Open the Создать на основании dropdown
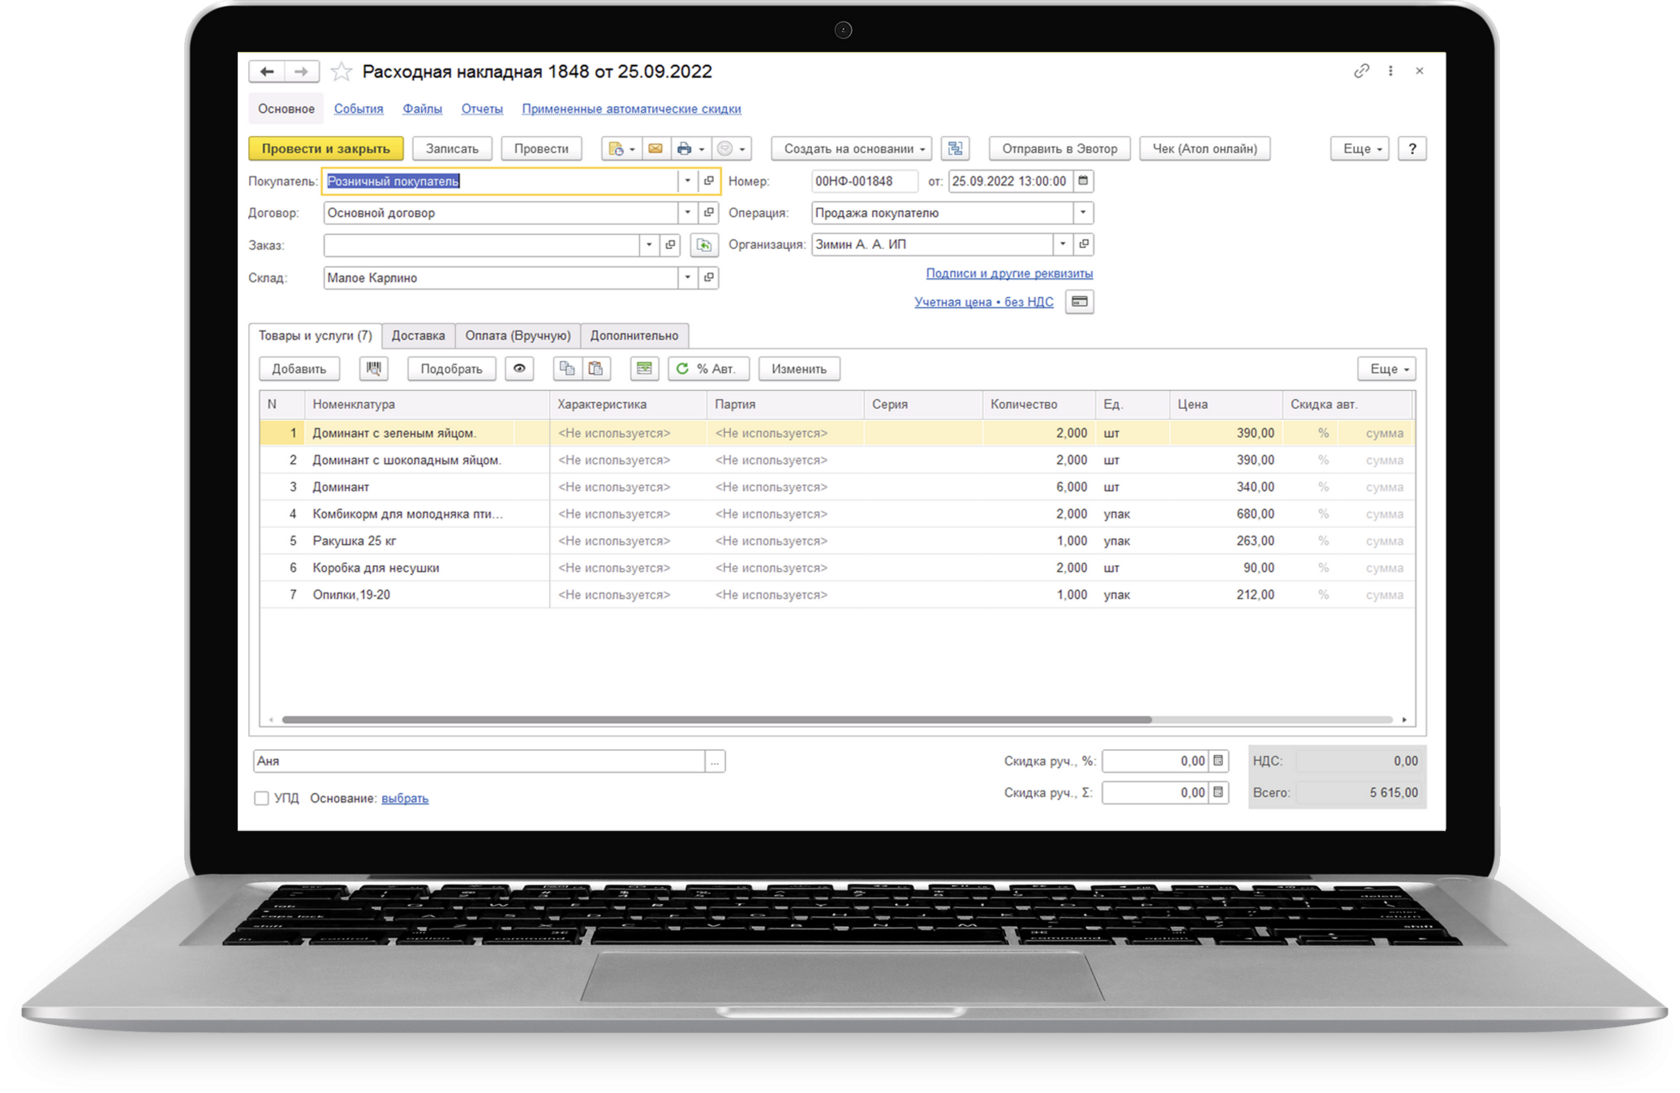Viewport: 1680px width, 1093px height. click(x=852, y=149)
